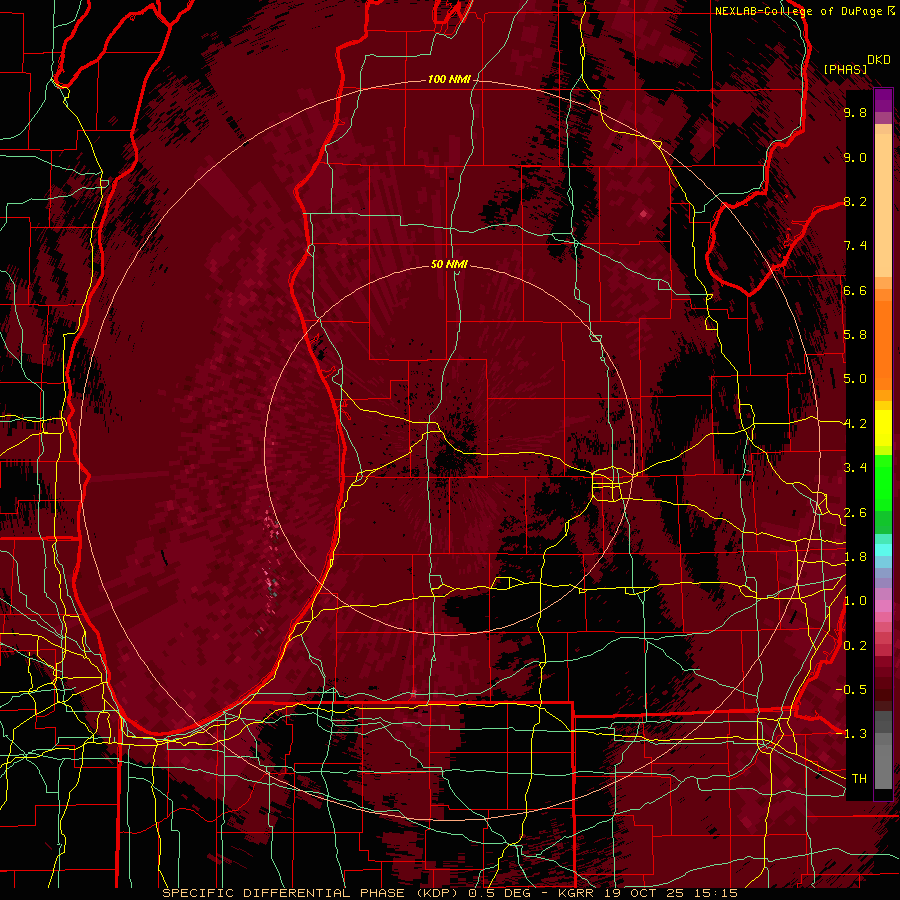Click the '19 OCT 25' date
The image size is (900, 900).
click(x=642, y=893)
